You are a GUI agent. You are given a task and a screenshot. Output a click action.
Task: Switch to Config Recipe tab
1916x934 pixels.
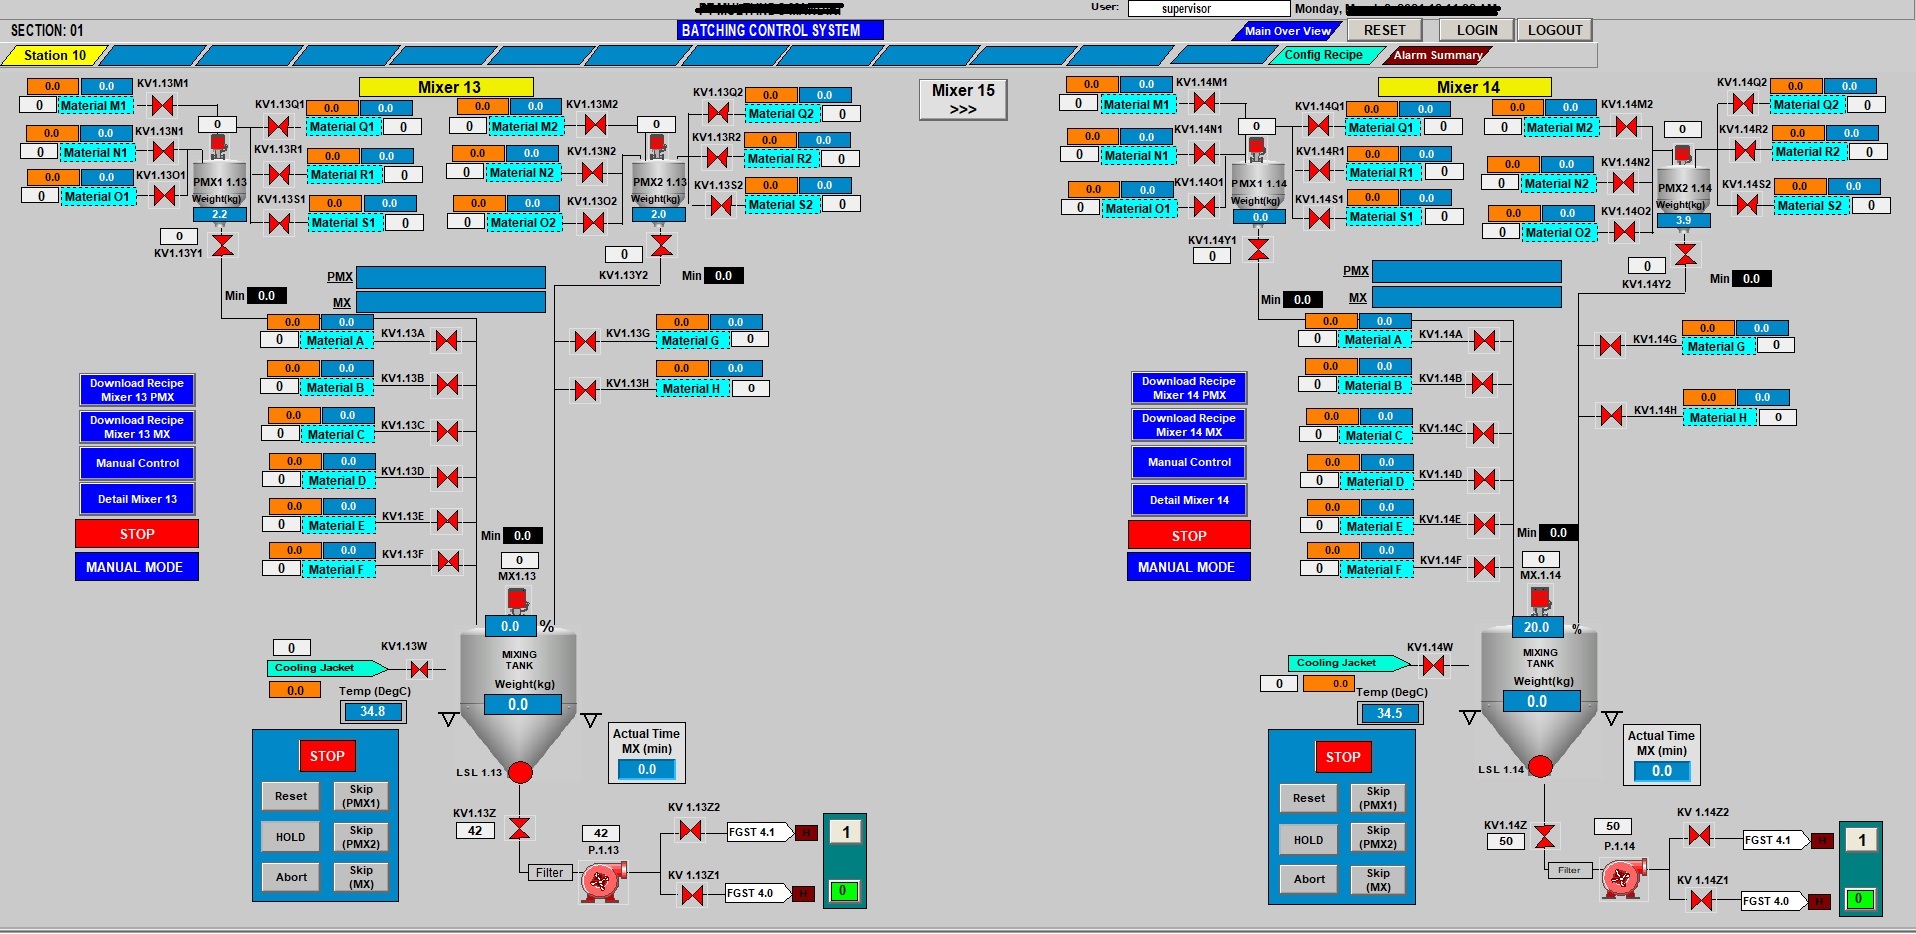click(x=1322, y=55)
